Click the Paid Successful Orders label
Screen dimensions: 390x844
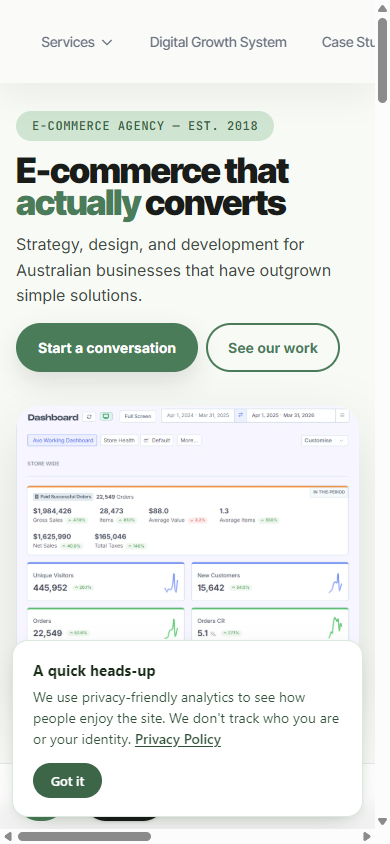pyautogui.click(x=63, y=497)
